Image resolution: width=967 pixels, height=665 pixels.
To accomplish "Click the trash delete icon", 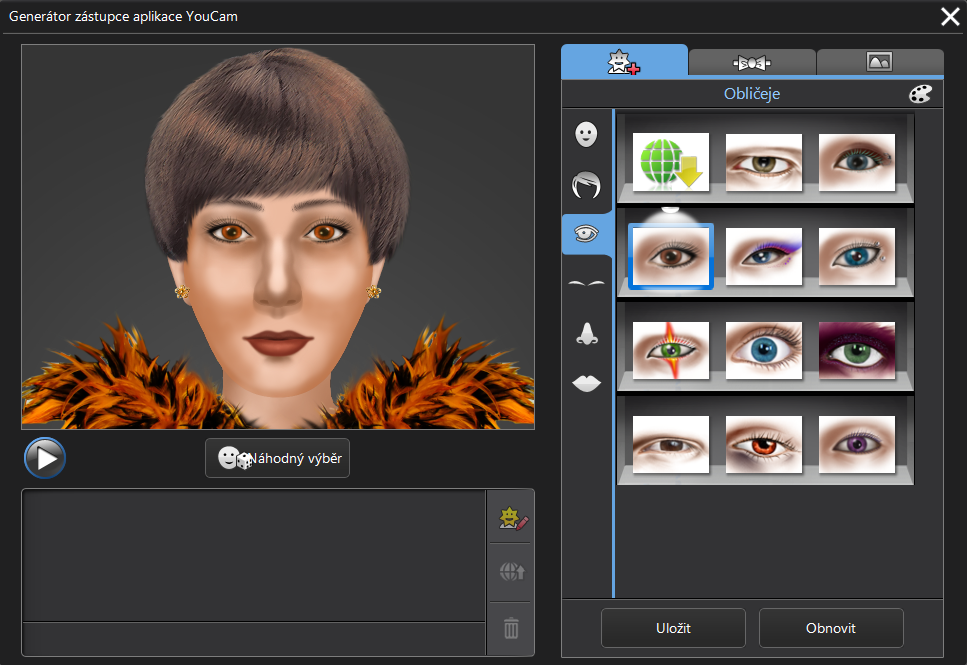I will [x=511, y=628].
